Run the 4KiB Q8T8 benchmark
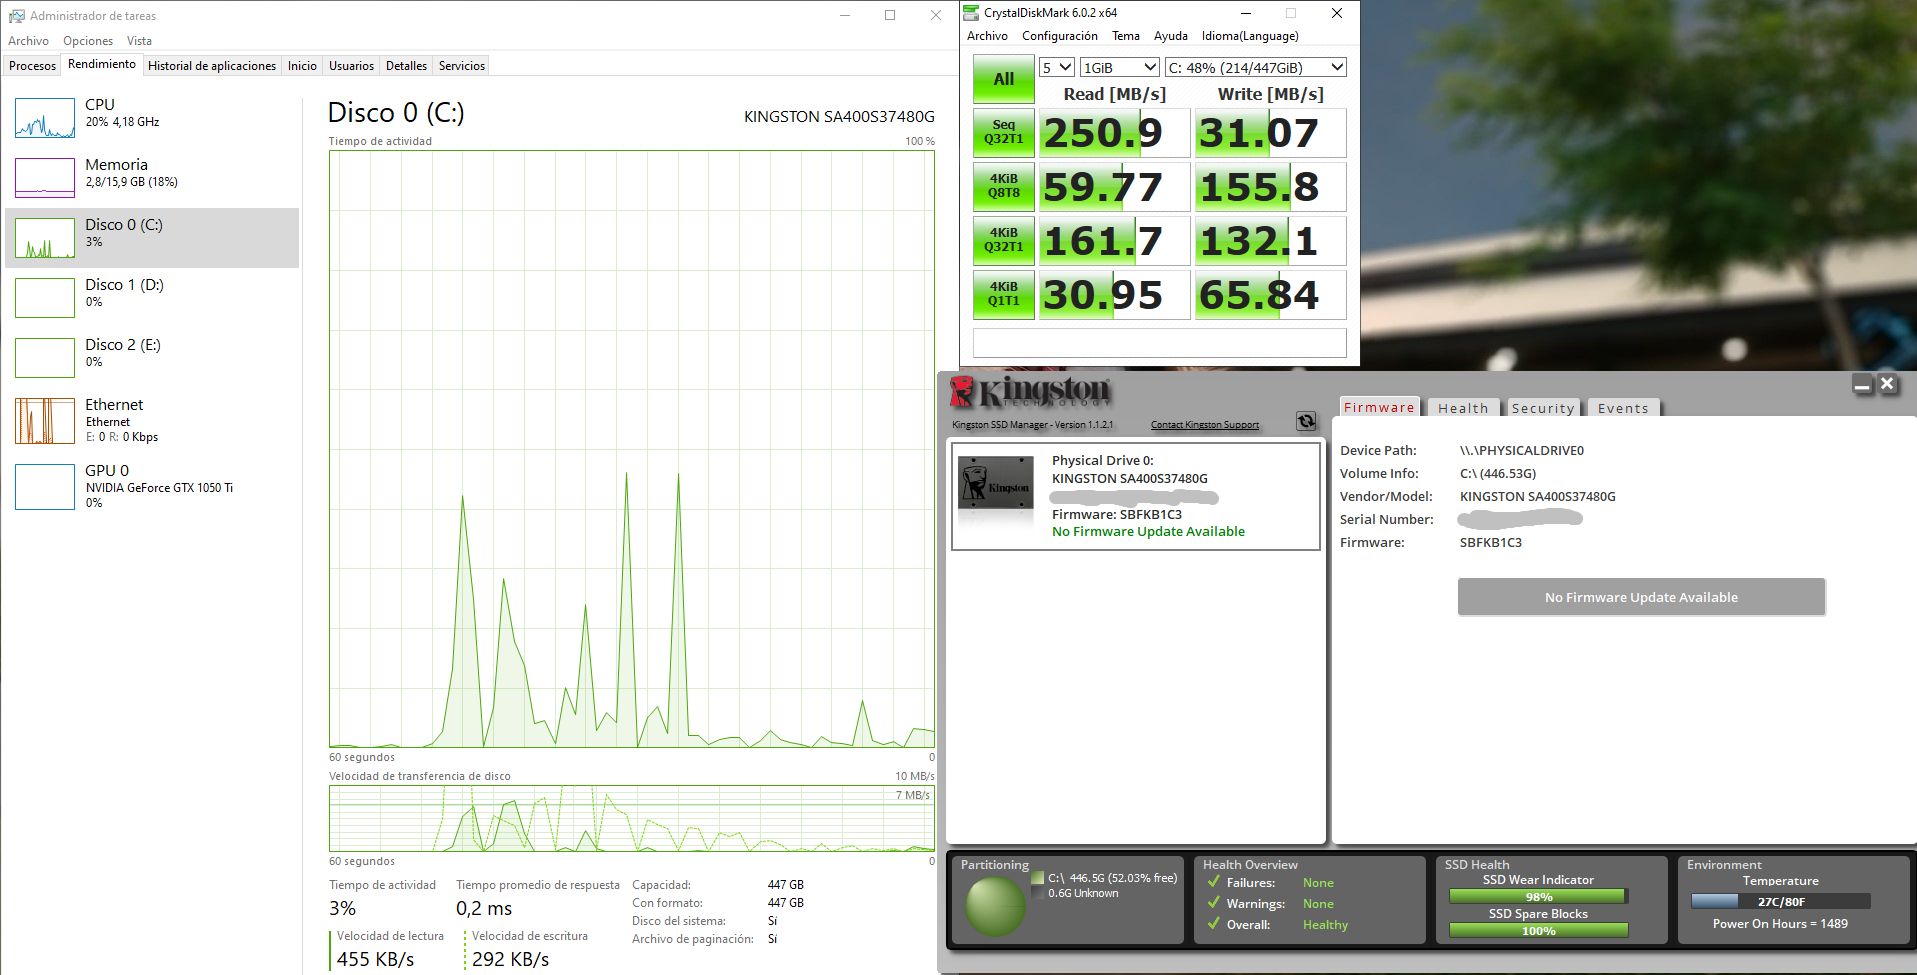Screen dimensions: 1917x975 point(1004,187)
